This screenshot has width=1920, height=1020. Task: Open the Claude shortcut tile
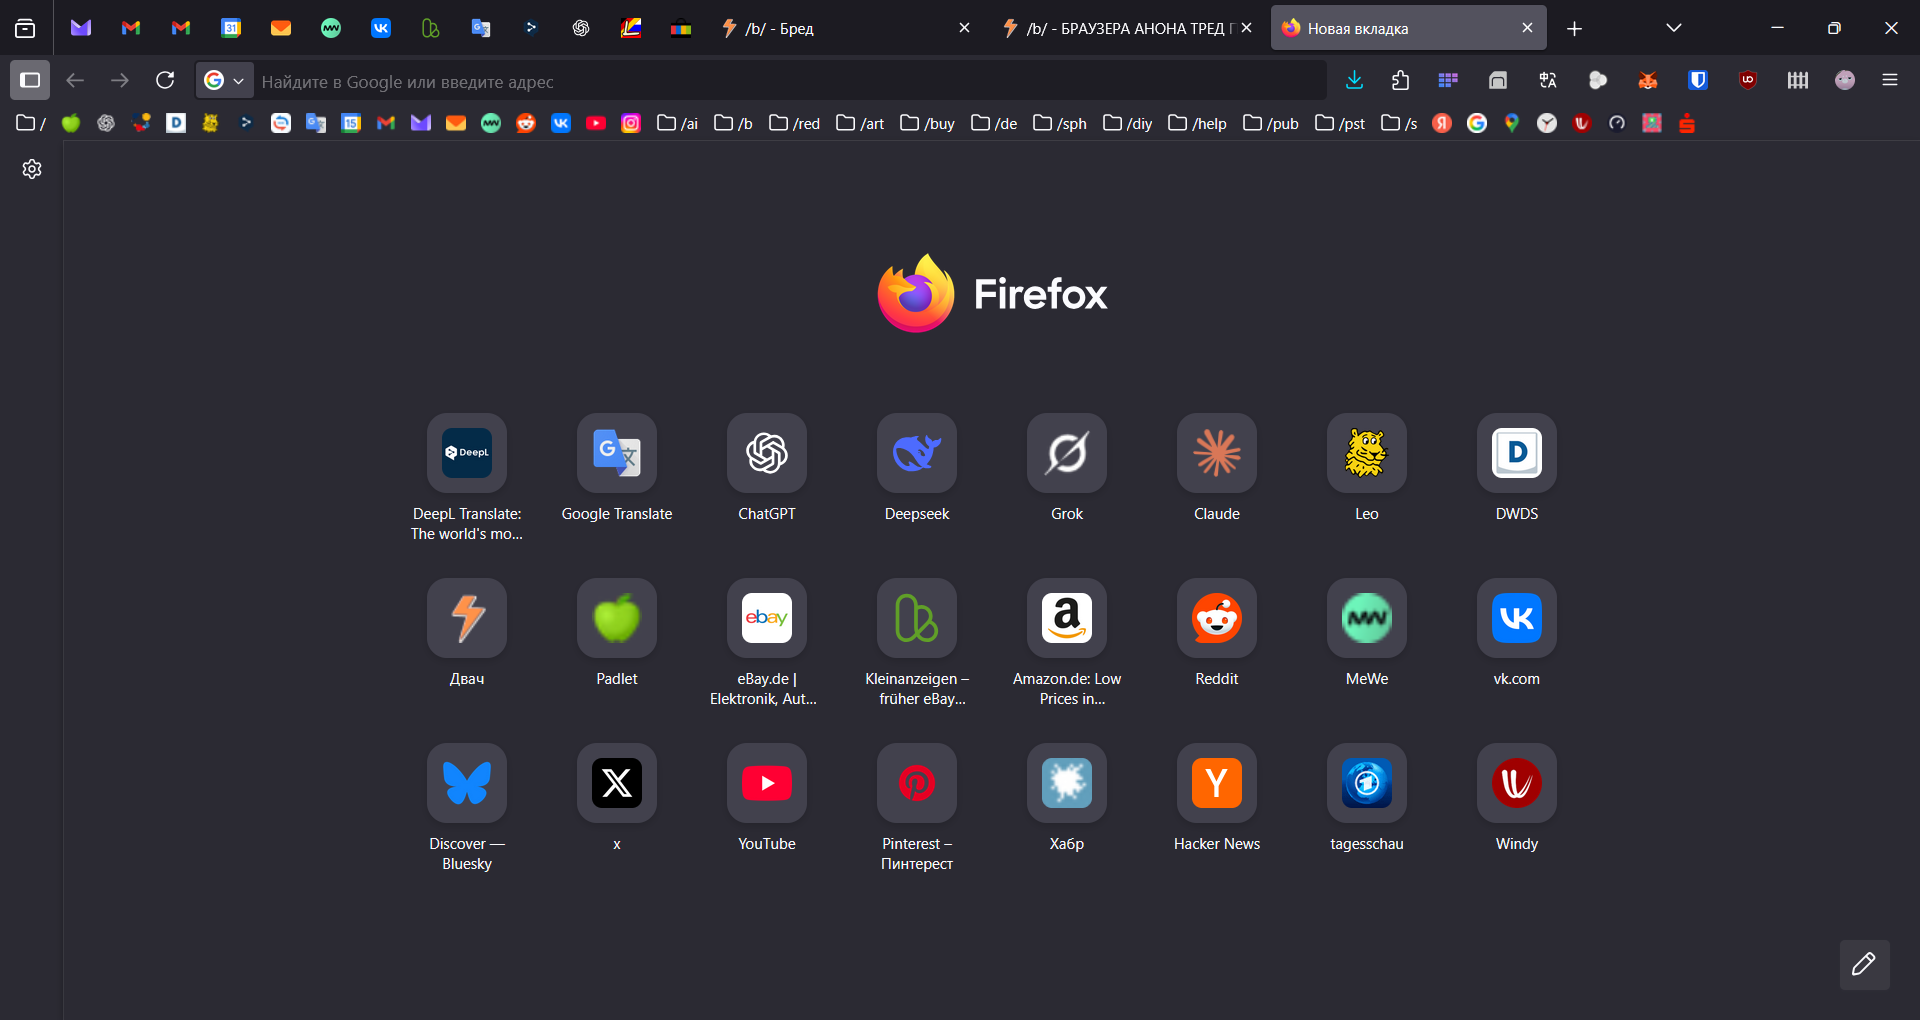pos(1217,453)
